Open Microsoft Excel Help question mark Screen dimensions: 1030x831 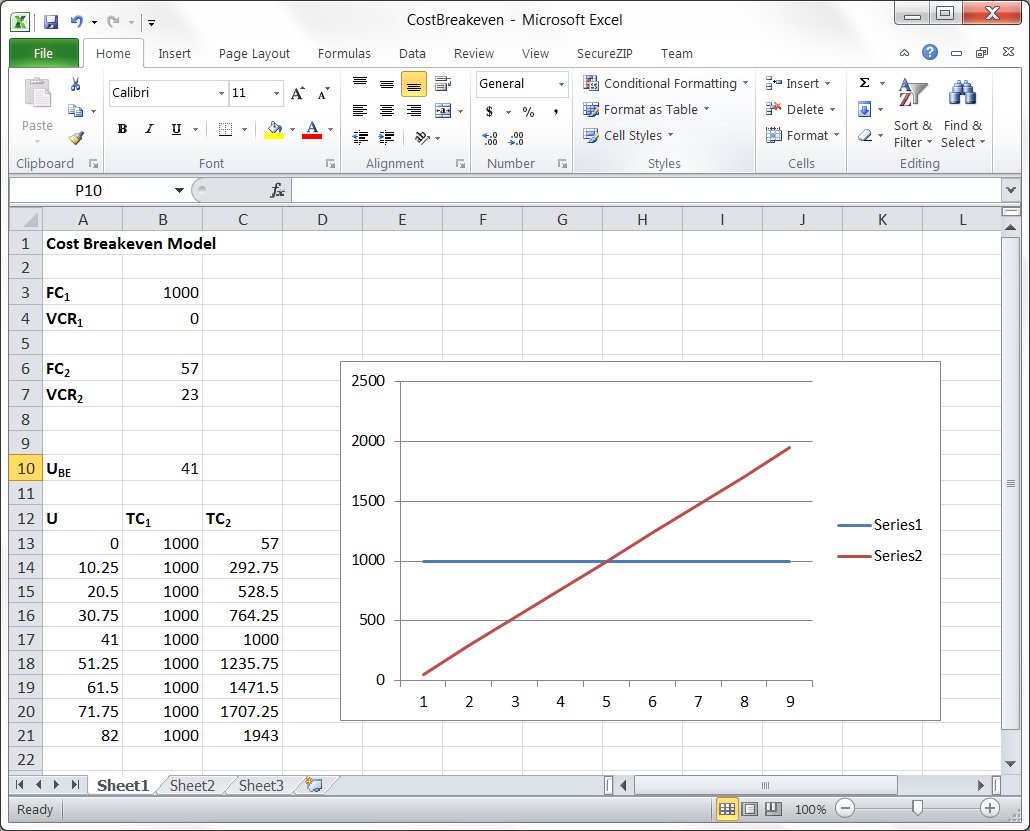click(930, 53)
